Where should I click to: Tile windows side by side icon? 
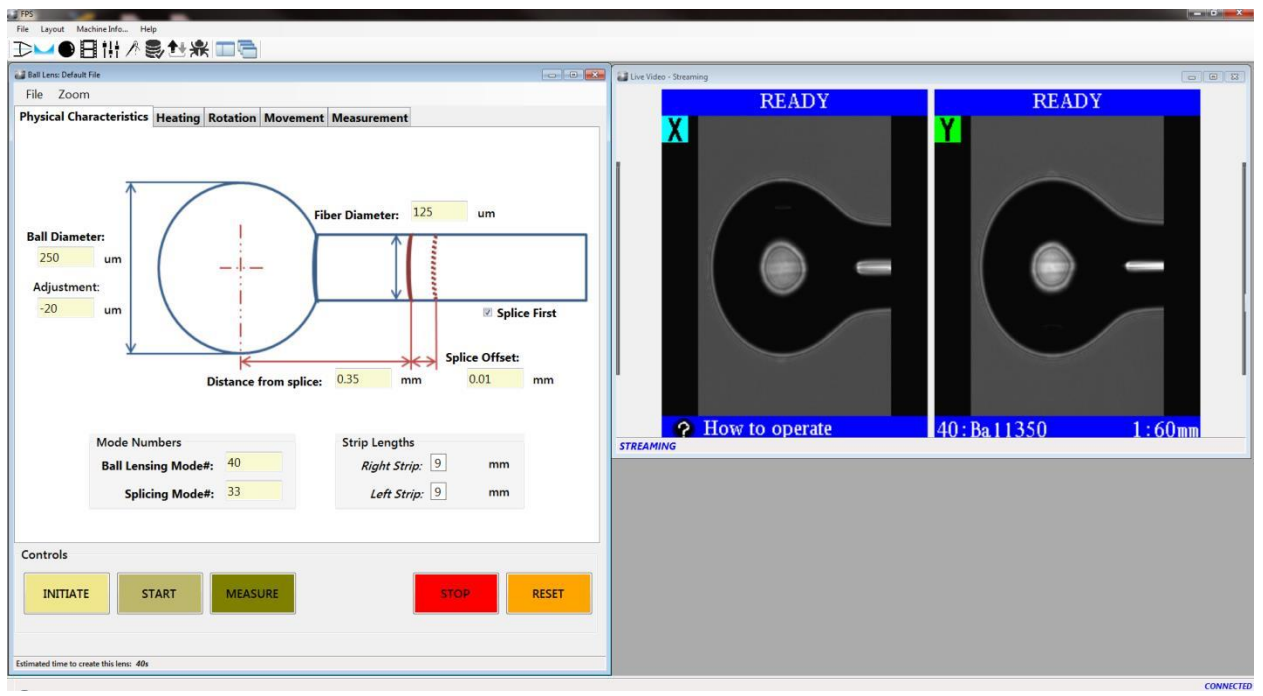[x=223, y=48]
